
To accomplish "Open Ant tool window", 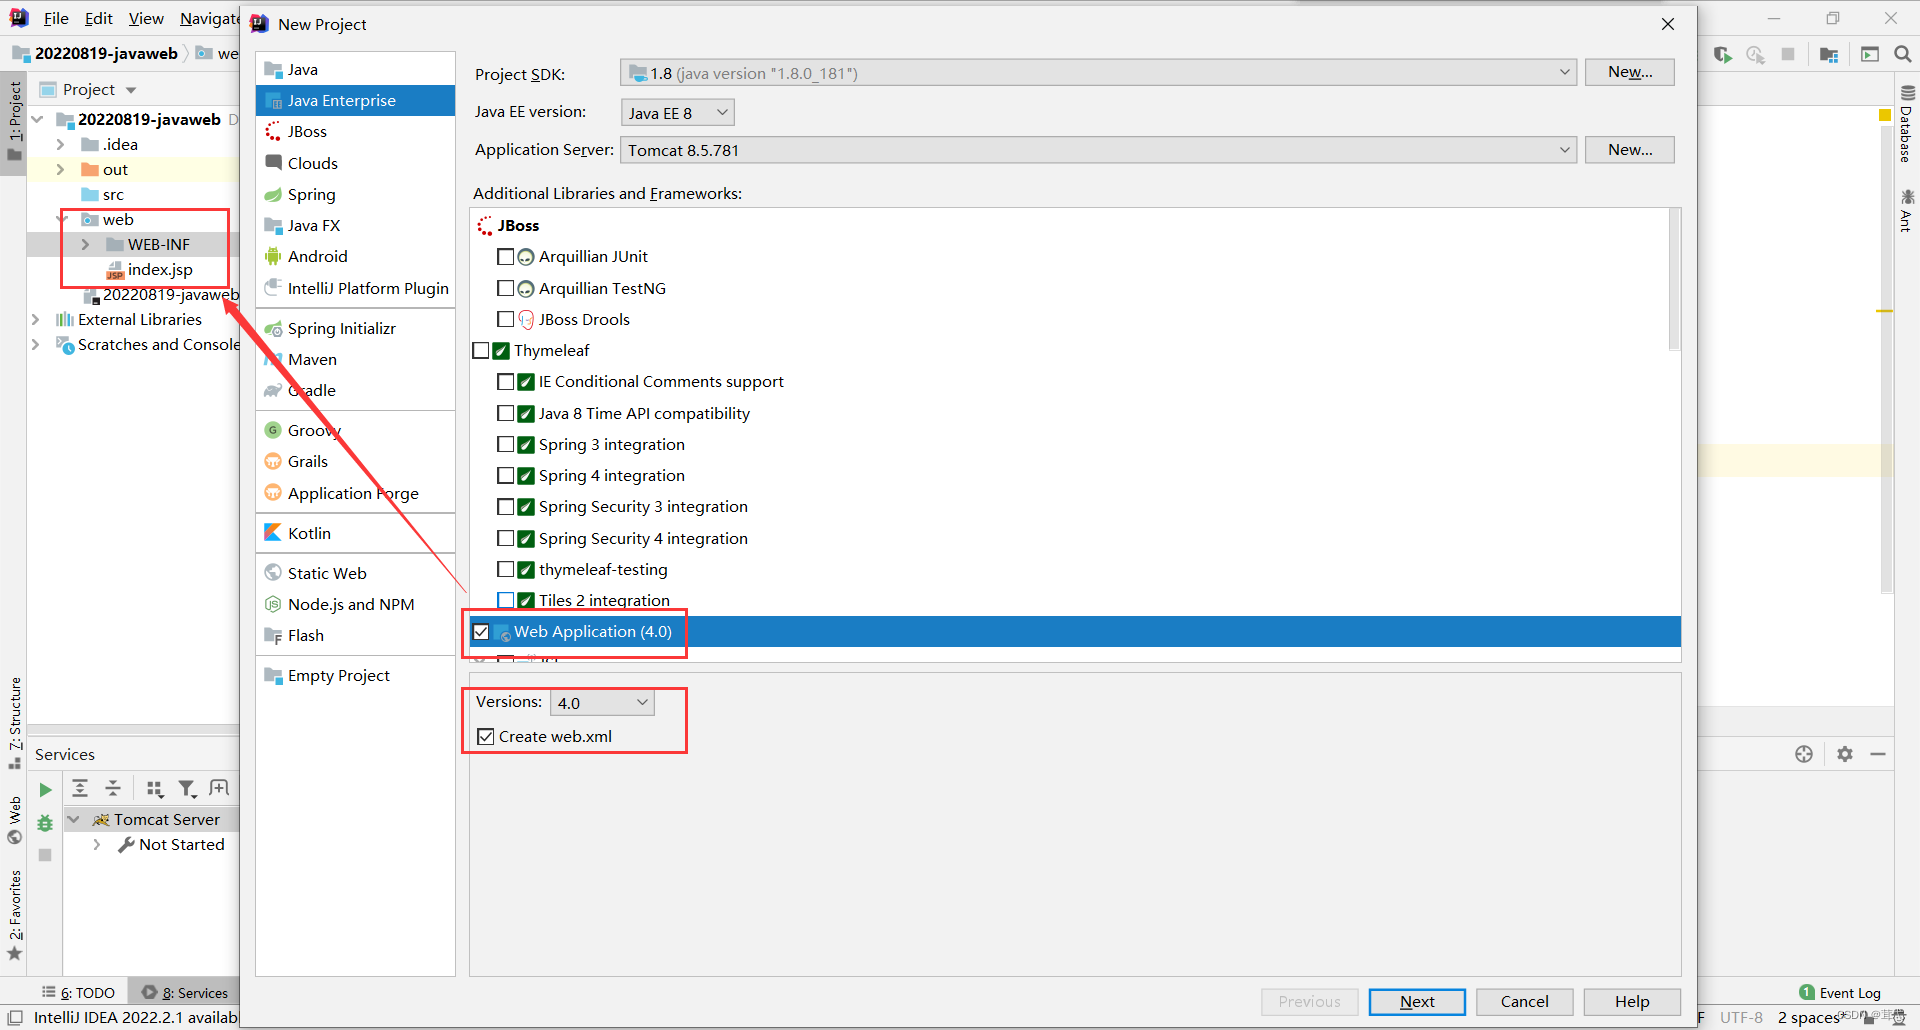I will (1906, 210).
